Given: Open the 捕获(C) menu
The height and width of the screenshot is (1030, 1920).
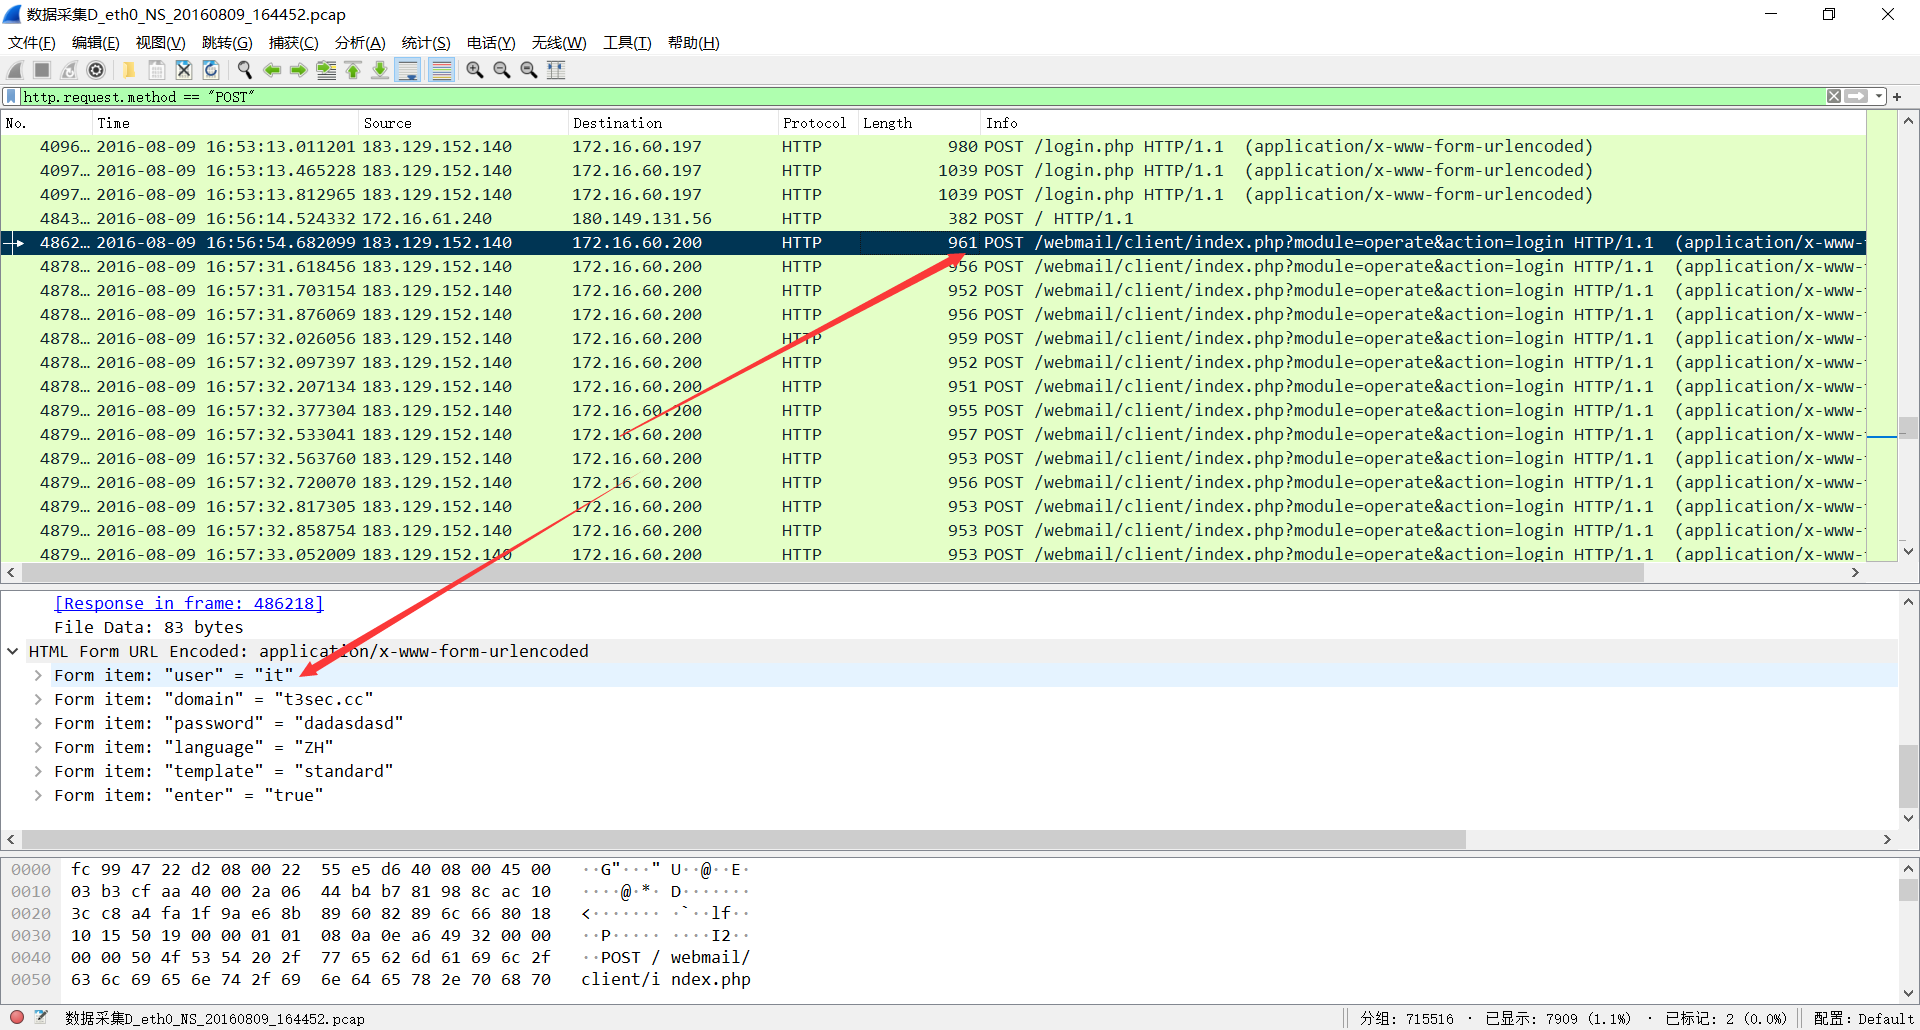Looking at the screenshot, I should click(x=294, y=43).
